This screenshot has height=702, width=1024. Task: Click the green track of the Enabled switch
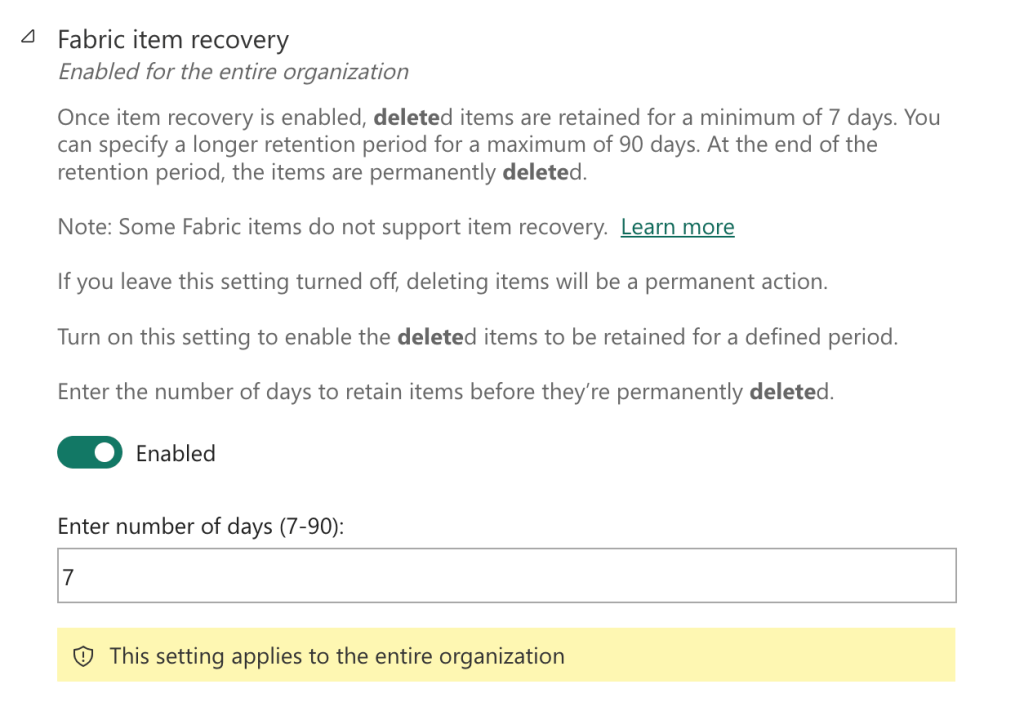pyautogui.click(x=75, y=453)
